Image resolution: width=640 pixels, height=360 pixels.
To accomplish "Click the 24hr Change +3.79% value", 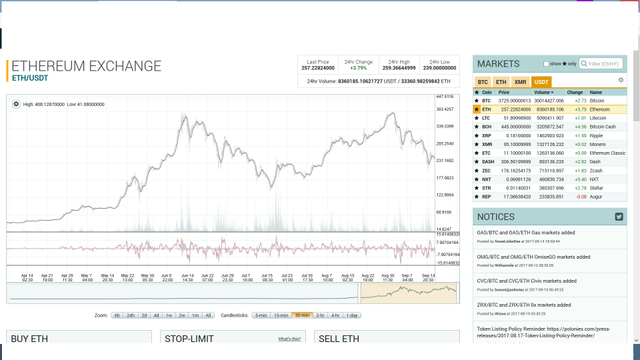I will [358, 68].
